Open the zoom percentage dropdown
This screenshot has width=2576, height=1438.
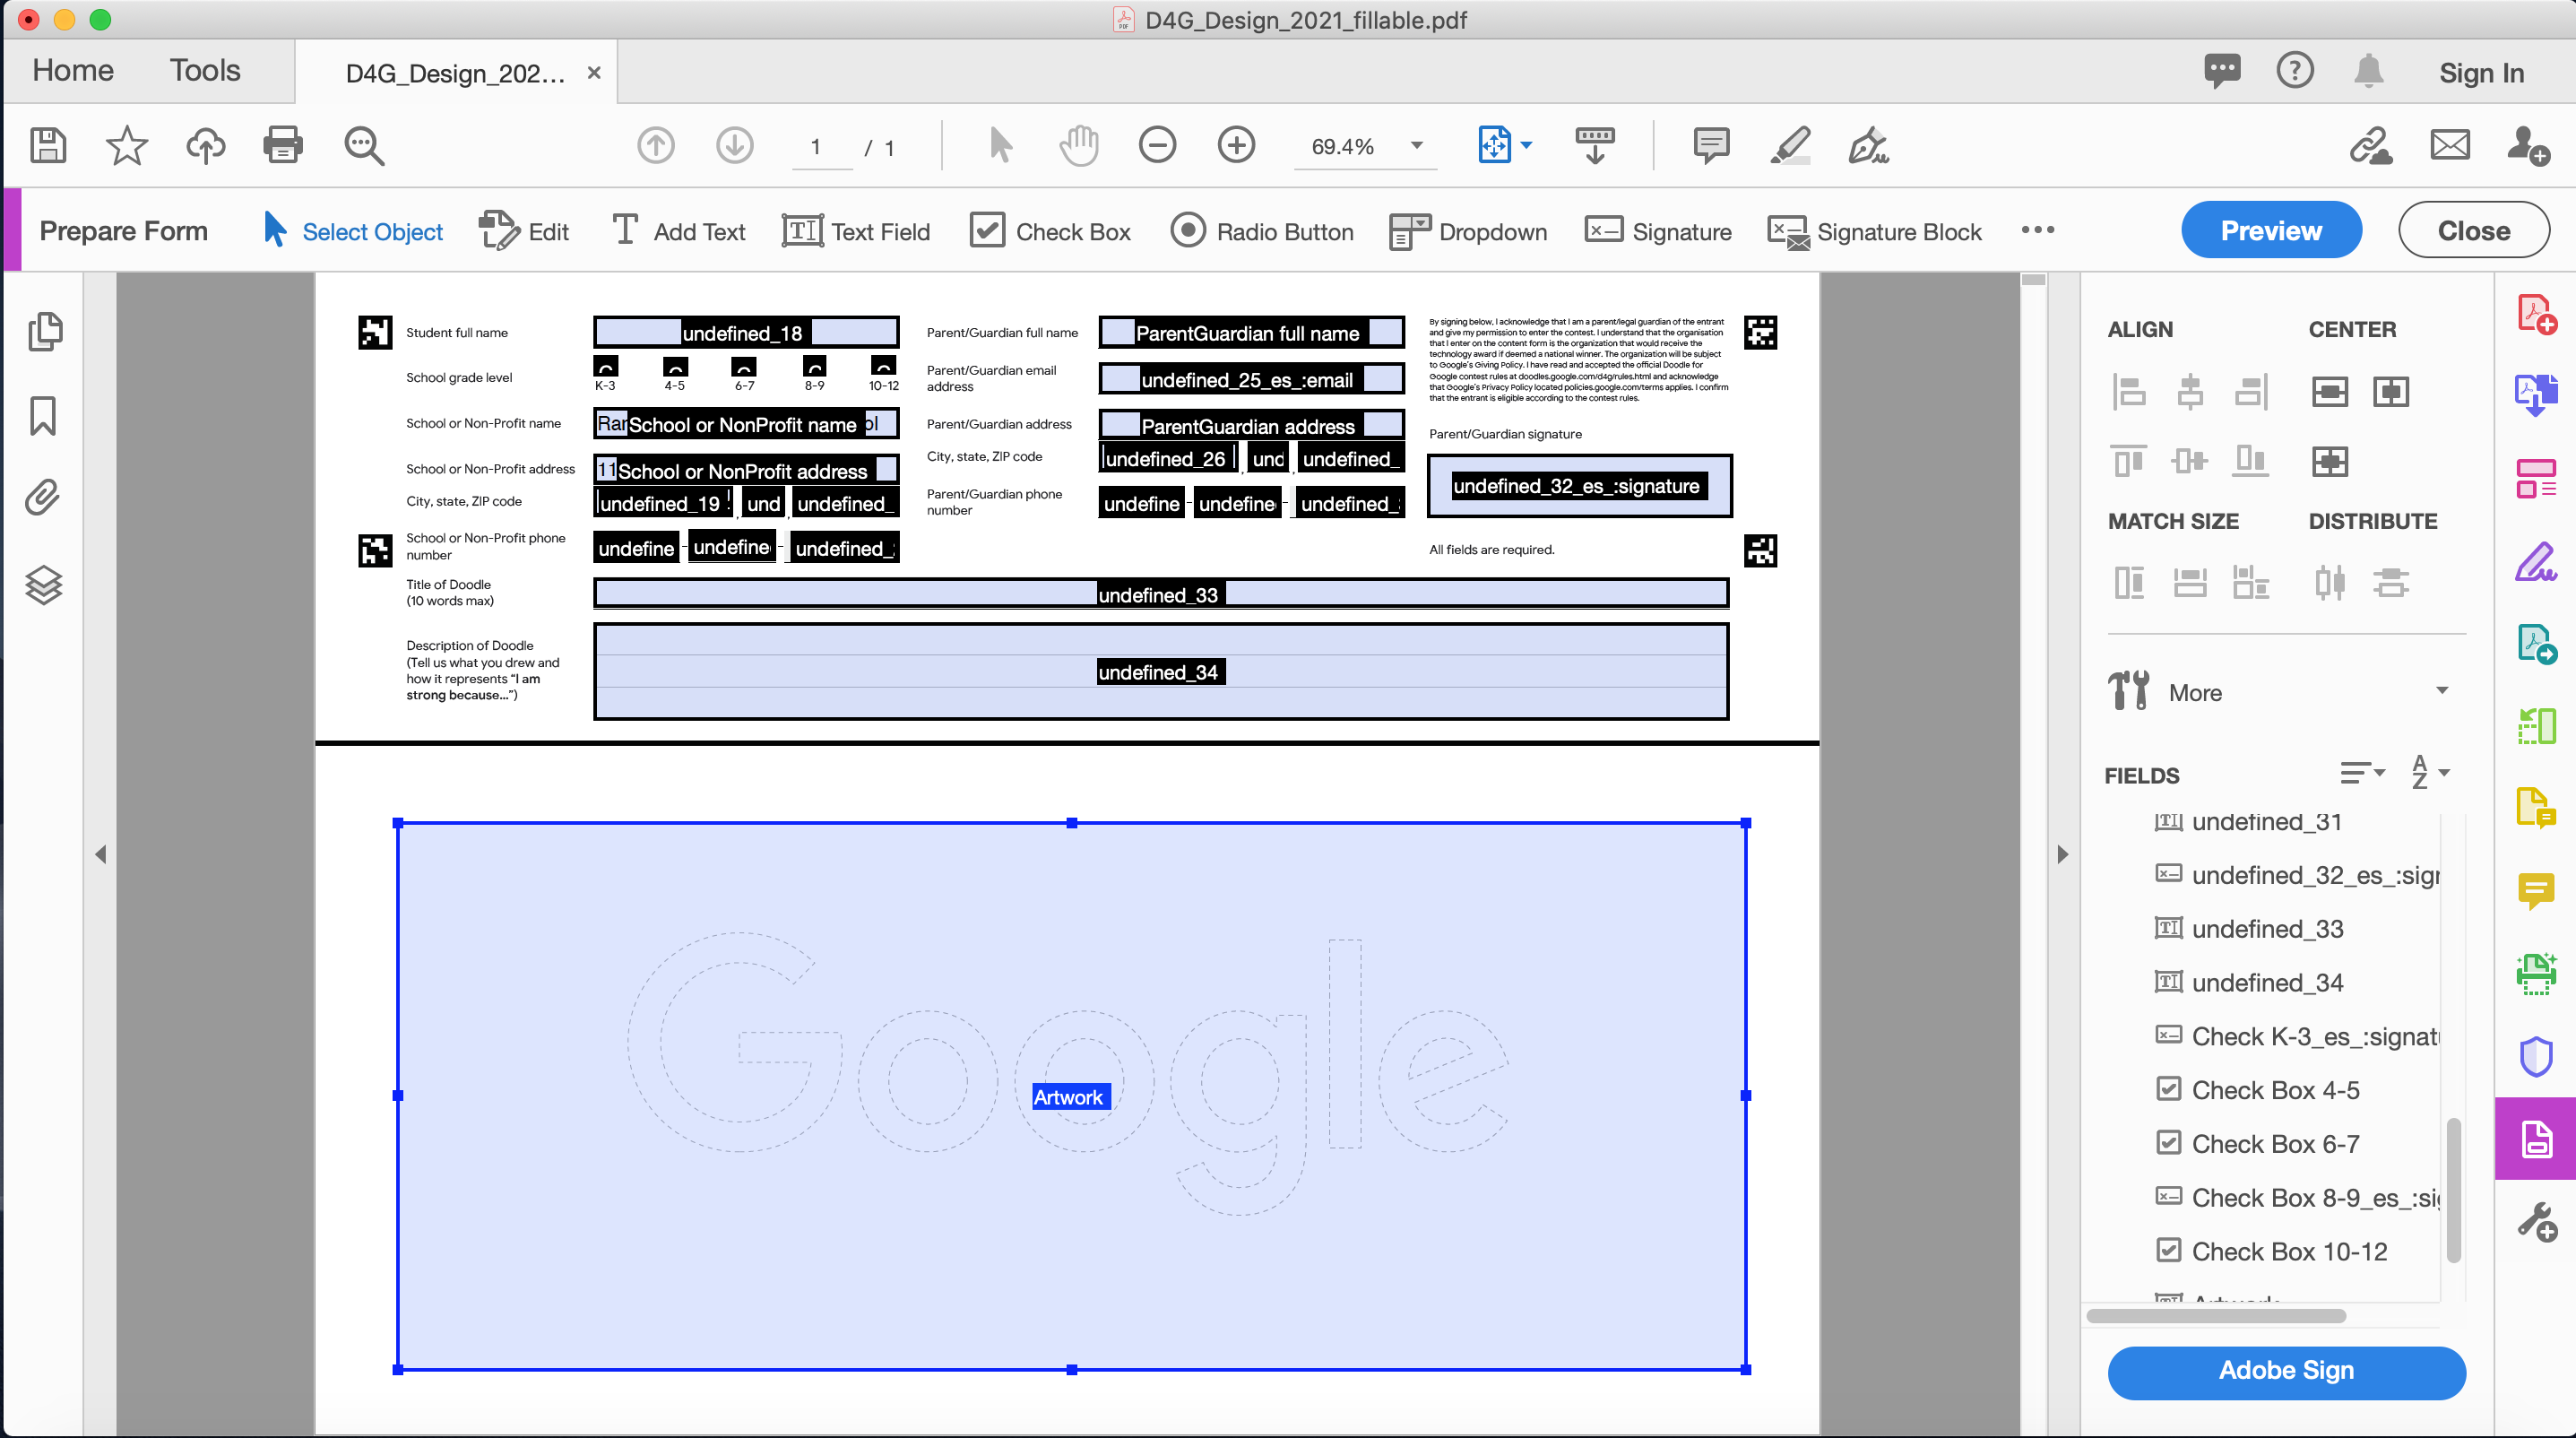tap(1416, 146)
